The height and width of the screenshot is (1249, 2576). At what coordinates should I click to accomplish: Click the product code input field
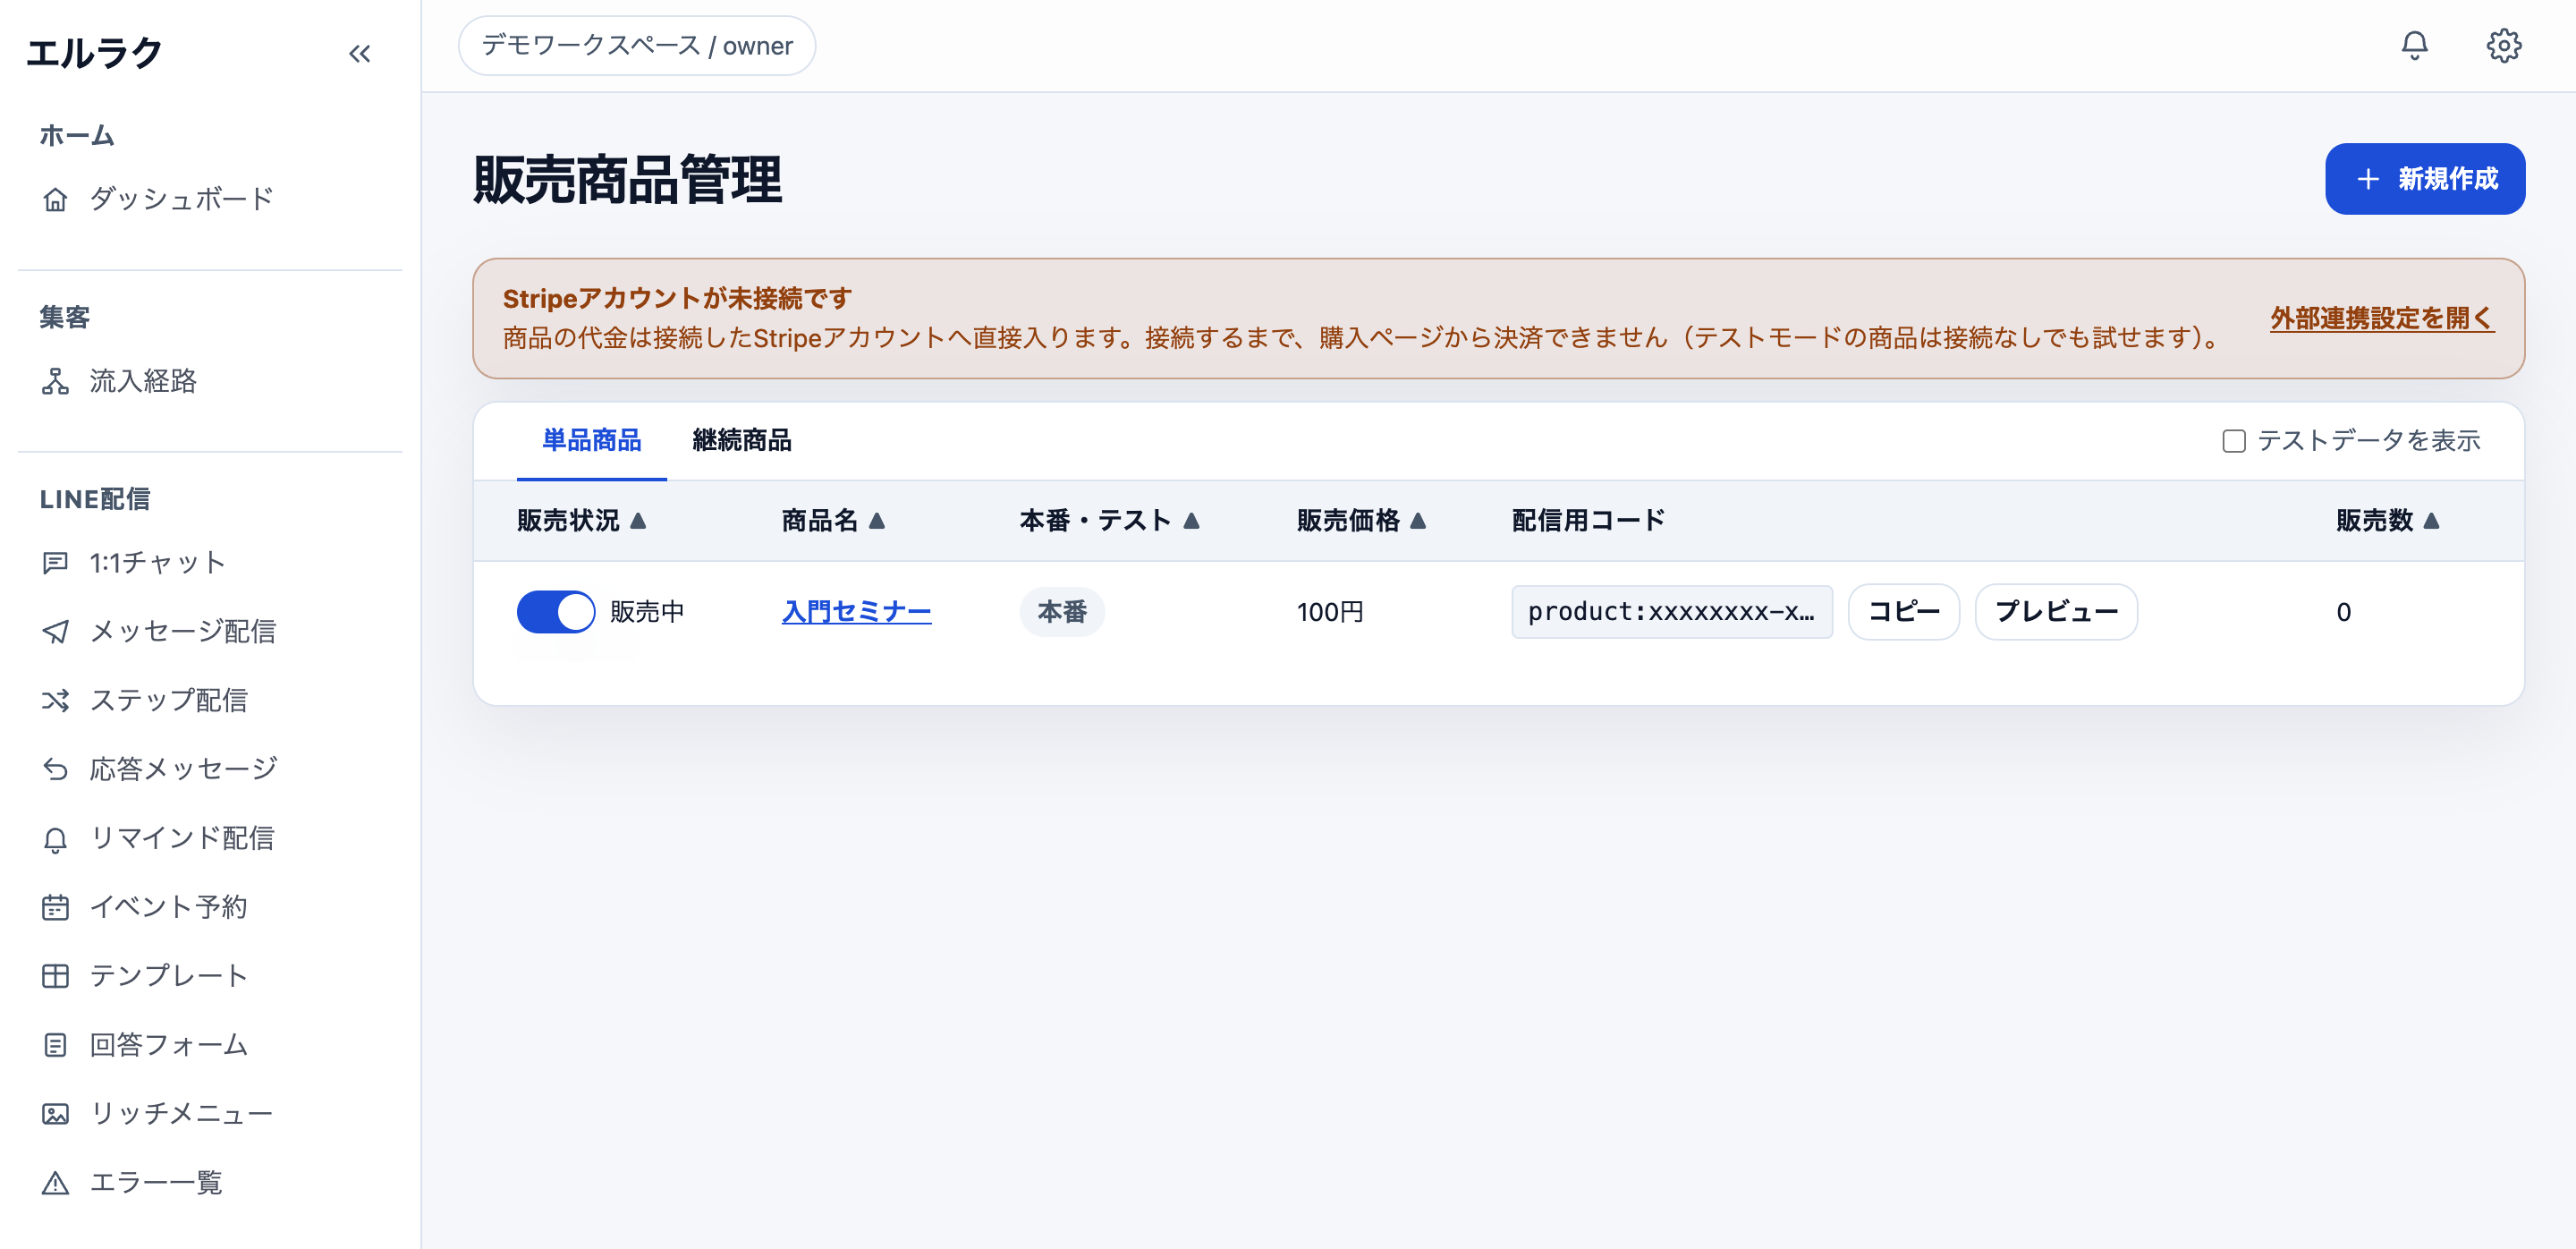(1671, 611)
